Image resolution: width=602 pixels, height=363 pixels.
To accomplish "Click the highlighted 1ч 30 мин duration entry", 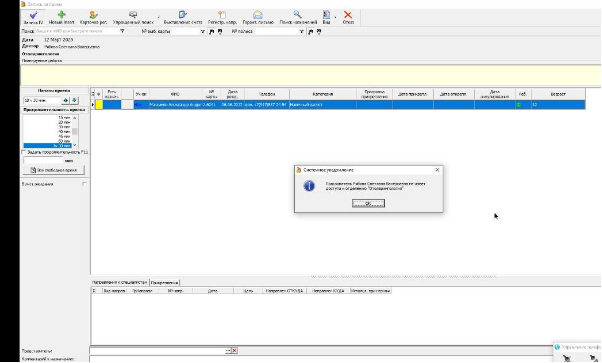I will click(48, 146).
